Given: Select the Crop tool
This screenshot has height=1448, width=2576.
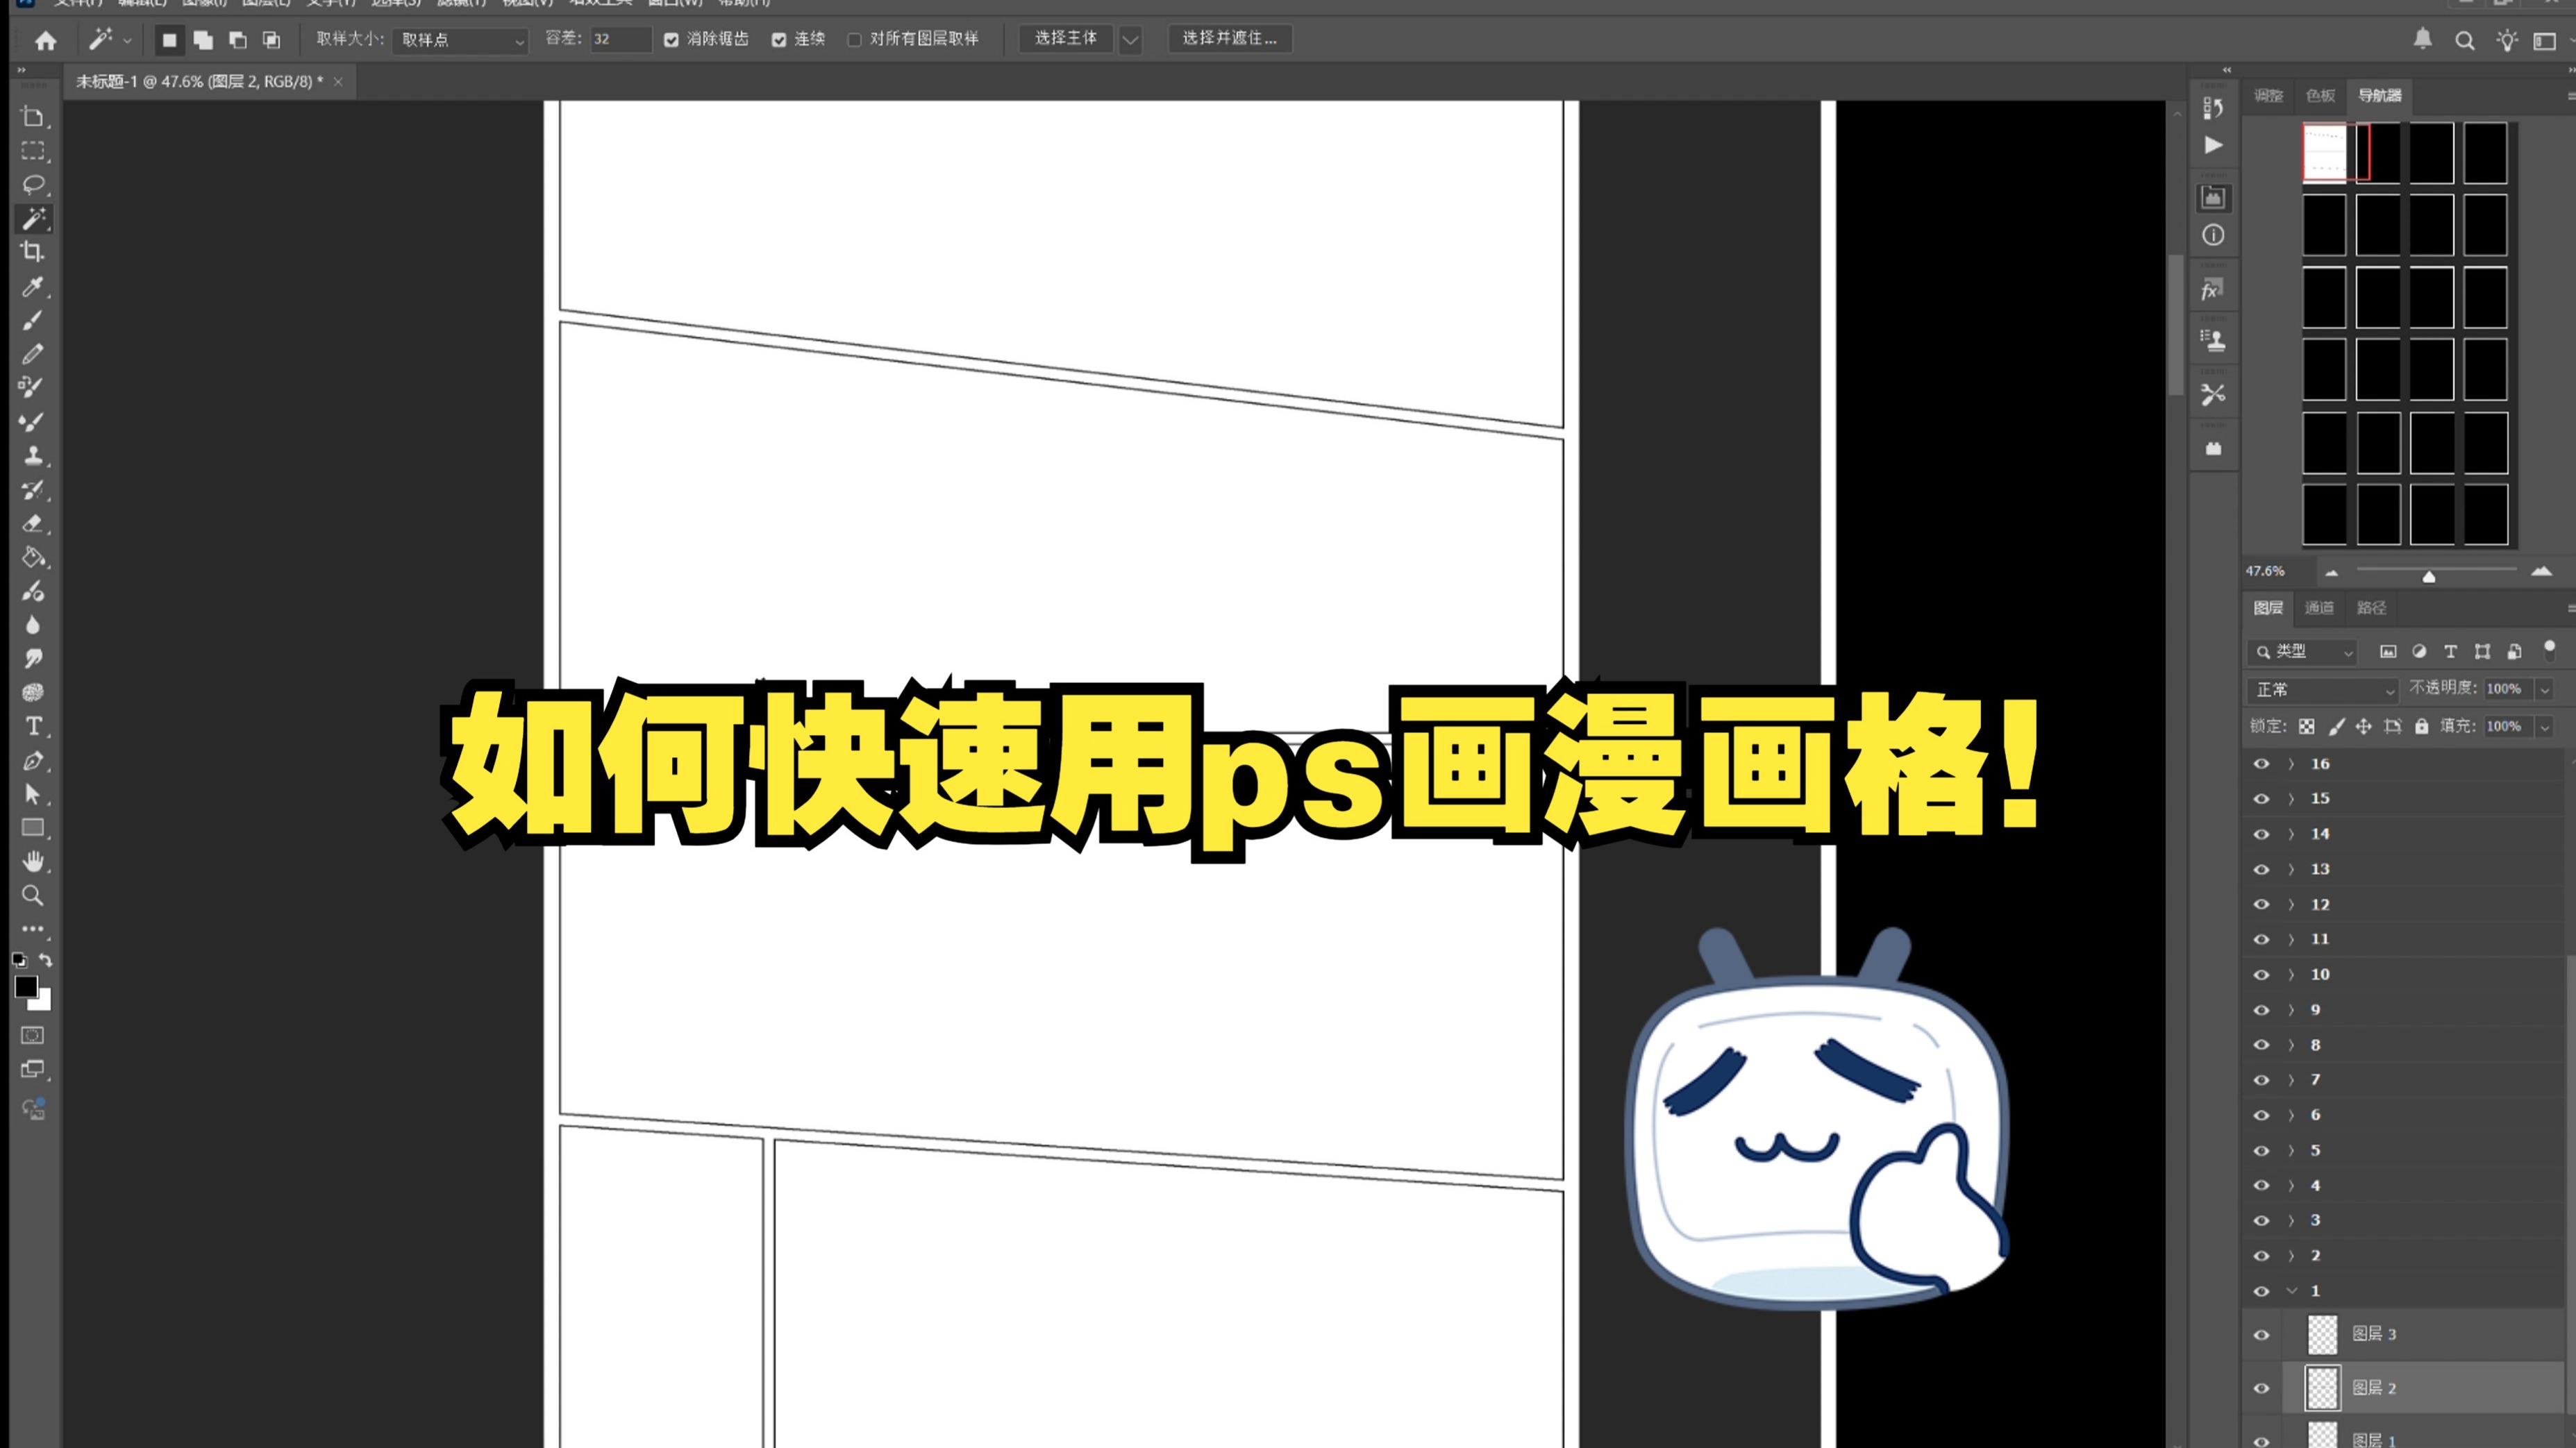Looking at the screenshot, I should (x=33, y=252).
